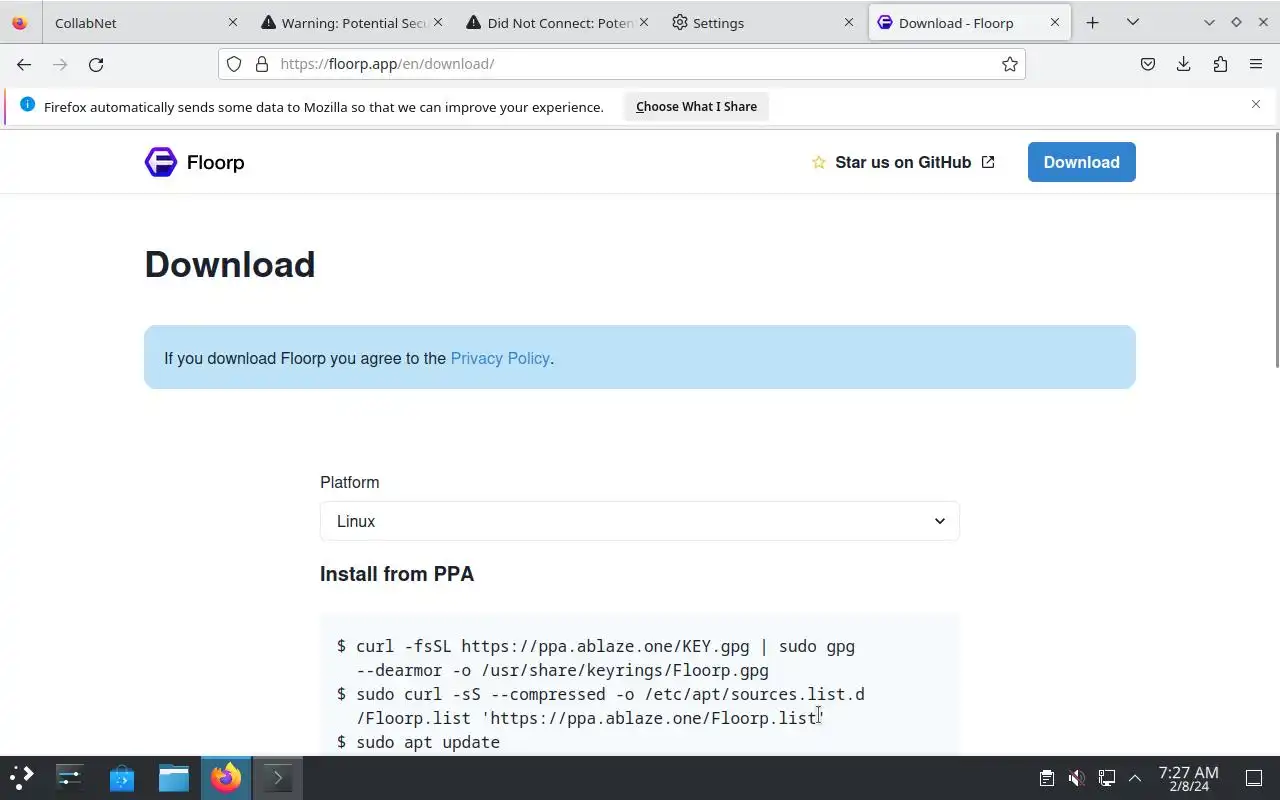Viewport: 1280px width, 800px height.
Task: Click the muted volume tray icon
Action: pyautogui.click(x=1076, y=777)
